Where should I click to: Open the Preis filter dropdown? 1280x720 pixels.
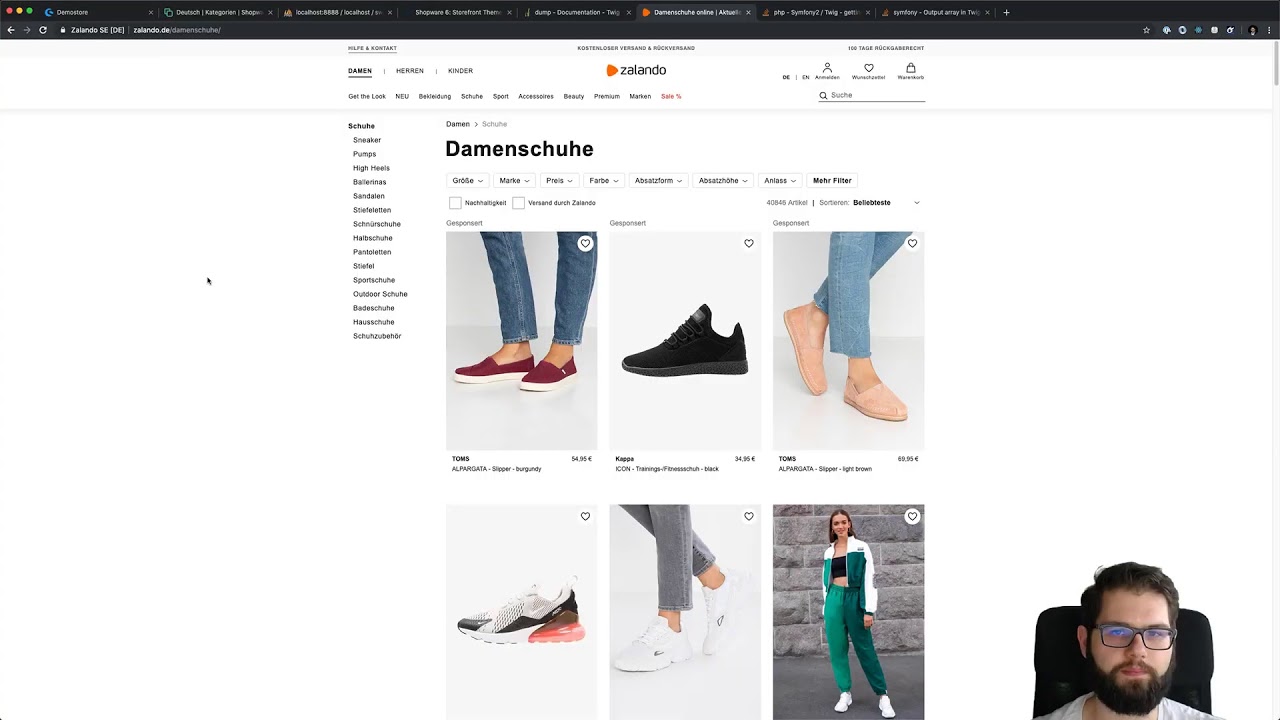(x=559, y=181)
